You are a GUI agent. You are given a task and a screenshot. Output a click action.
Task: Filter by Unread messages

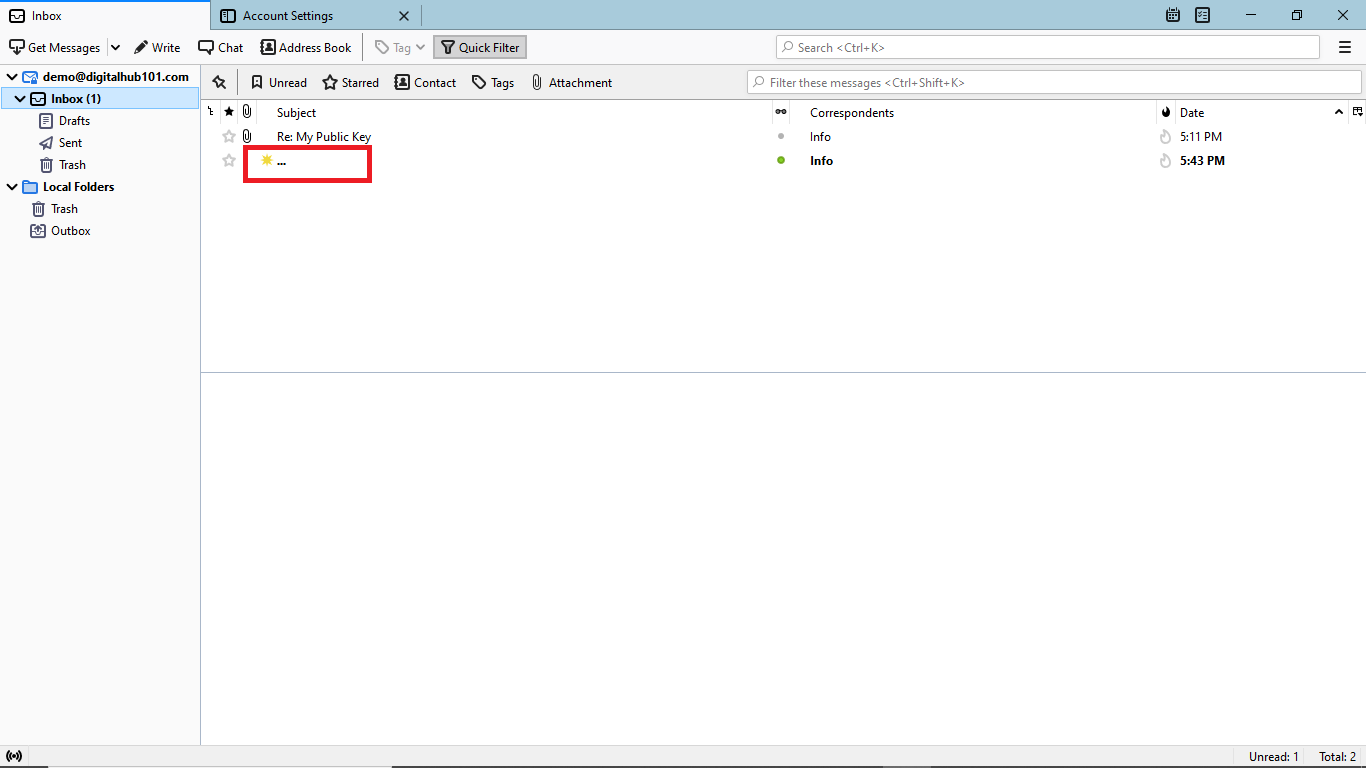(x=278, y=82)
